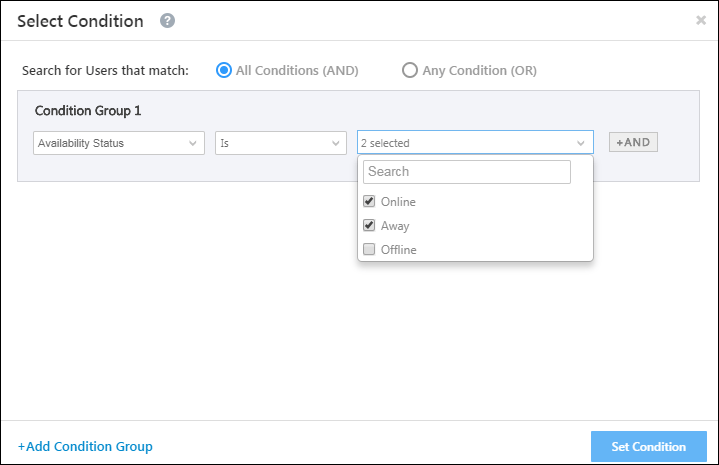Enable the Offline checkbox

(x=369, y=250)
